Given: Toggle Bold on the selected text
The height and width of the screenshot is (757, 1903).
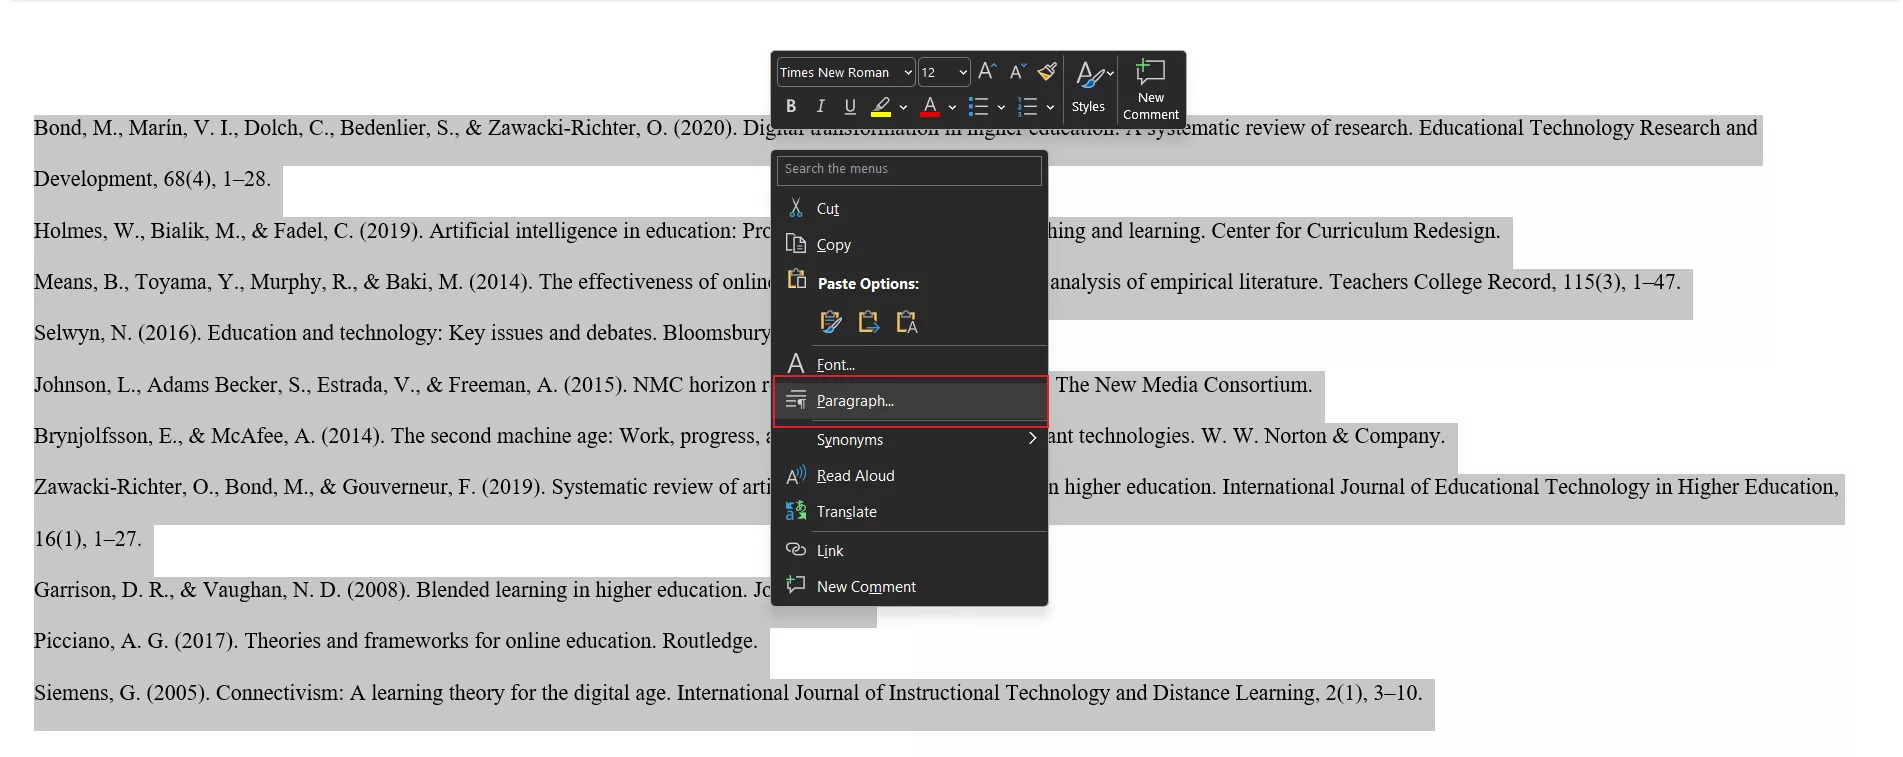Looking at the screenshot, I should (x=791, y=106).
